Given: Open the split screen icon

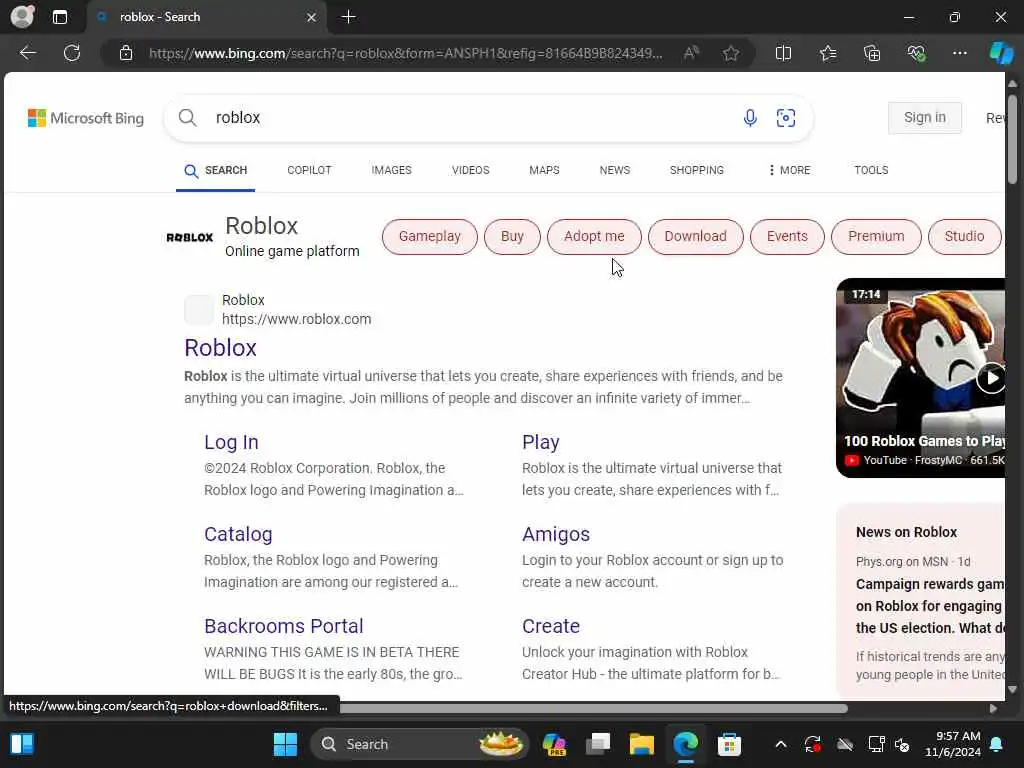Looking at the screenshot, I should click(x=783, y=53).
